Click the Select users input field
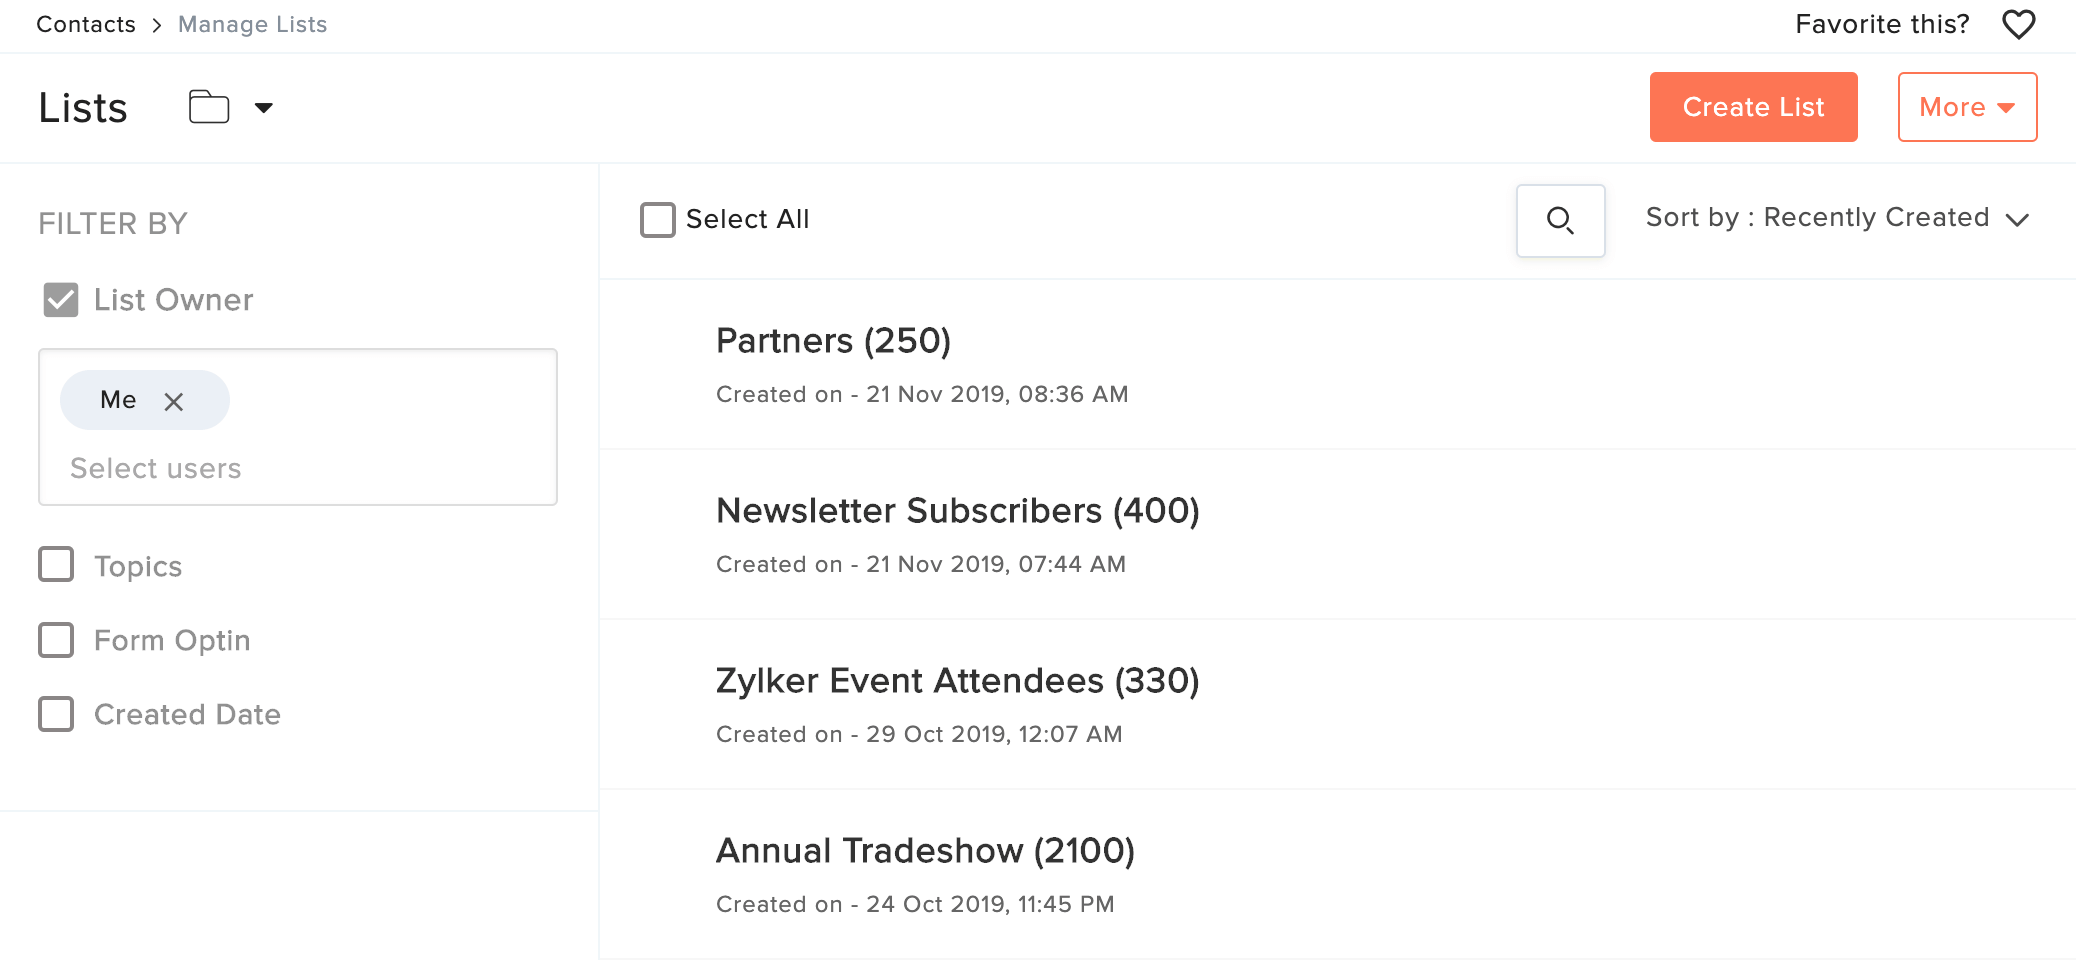The width and height of the screenshot is (2076, 960). coord(297,468)
